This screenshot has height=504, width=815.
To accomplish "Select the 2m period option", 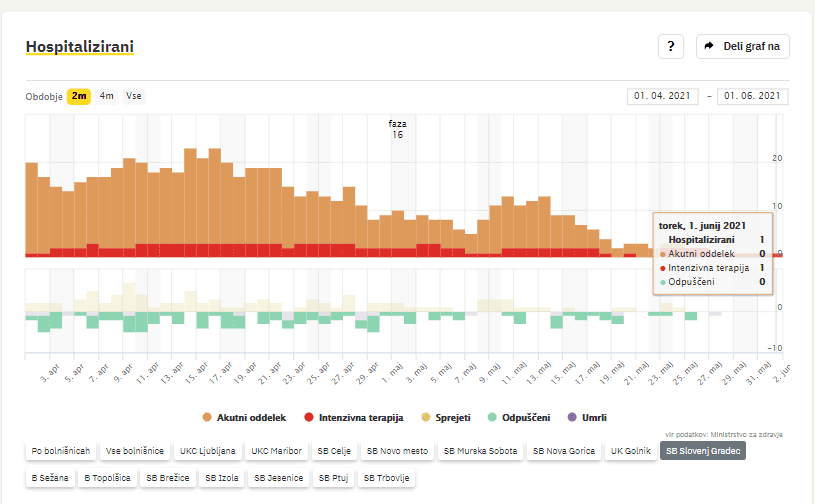I will point(78,96).
